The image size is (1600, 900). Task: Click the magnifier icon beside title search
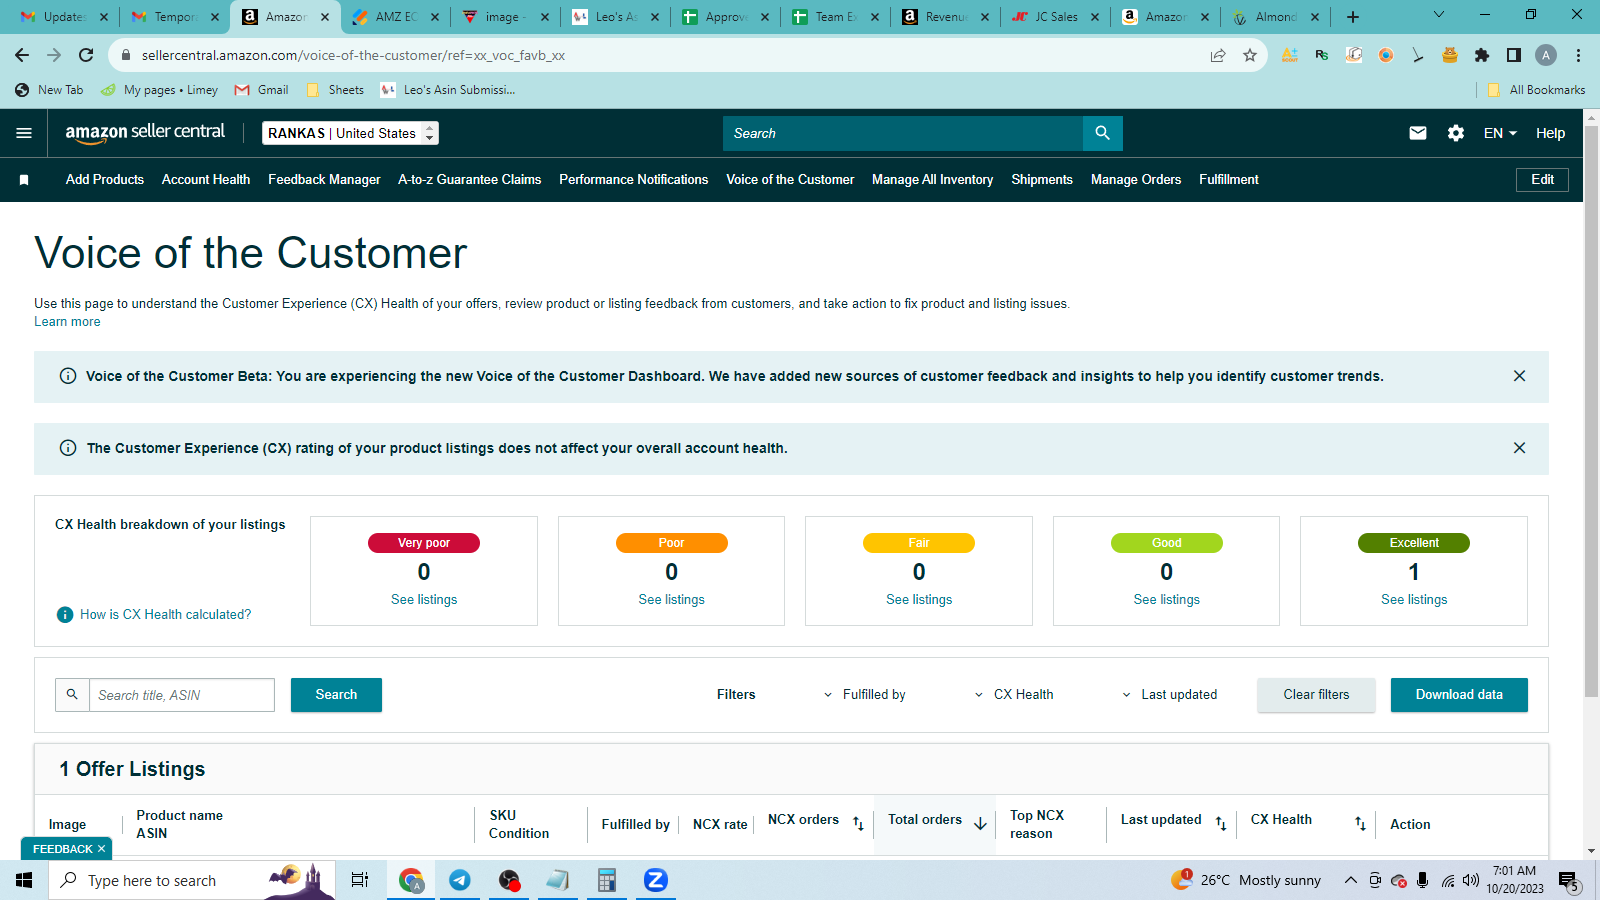click(x=72, y=695)
